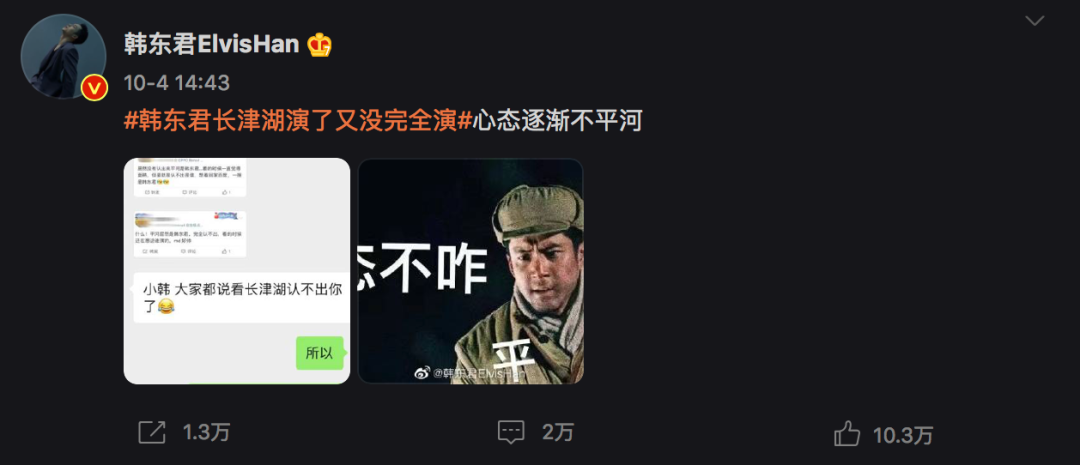This screenshot has width=1080, height=465.
Task: Like the post with thumbs-up icon
Action: point(847,434)
